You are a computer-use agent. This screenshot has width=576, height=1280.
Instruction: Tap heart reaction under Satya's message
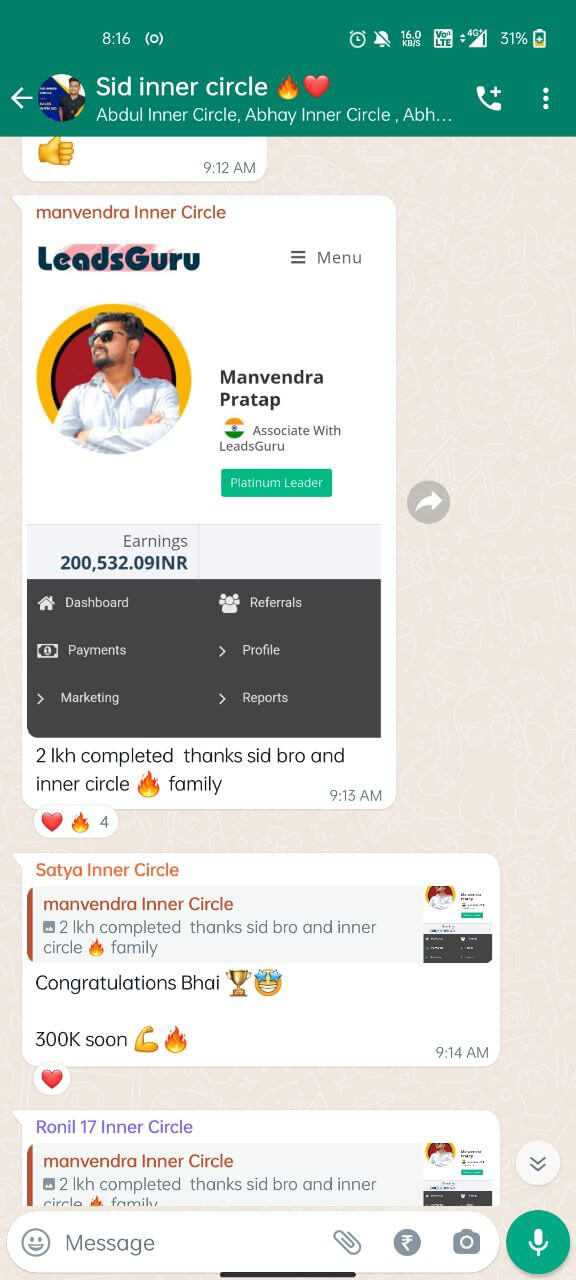[52, 1080]
